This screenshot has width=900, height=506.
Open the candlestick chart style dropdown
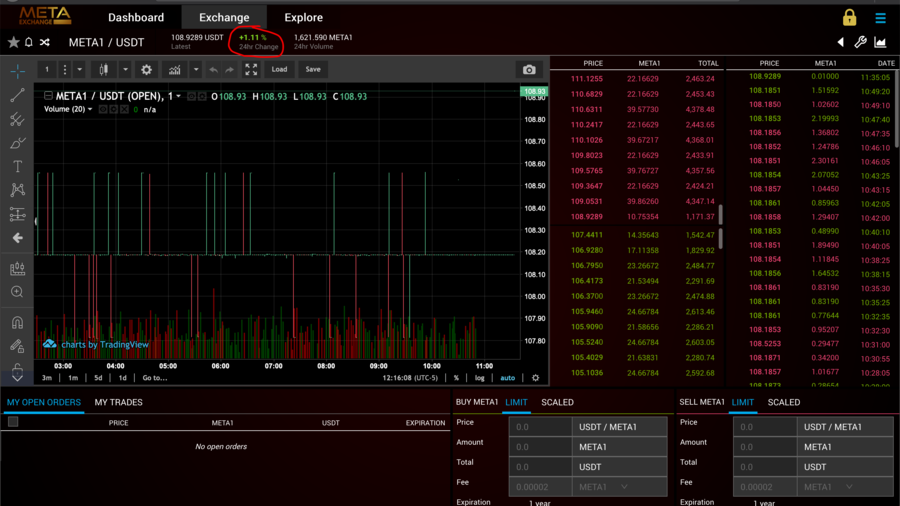(x=104, y=70)
